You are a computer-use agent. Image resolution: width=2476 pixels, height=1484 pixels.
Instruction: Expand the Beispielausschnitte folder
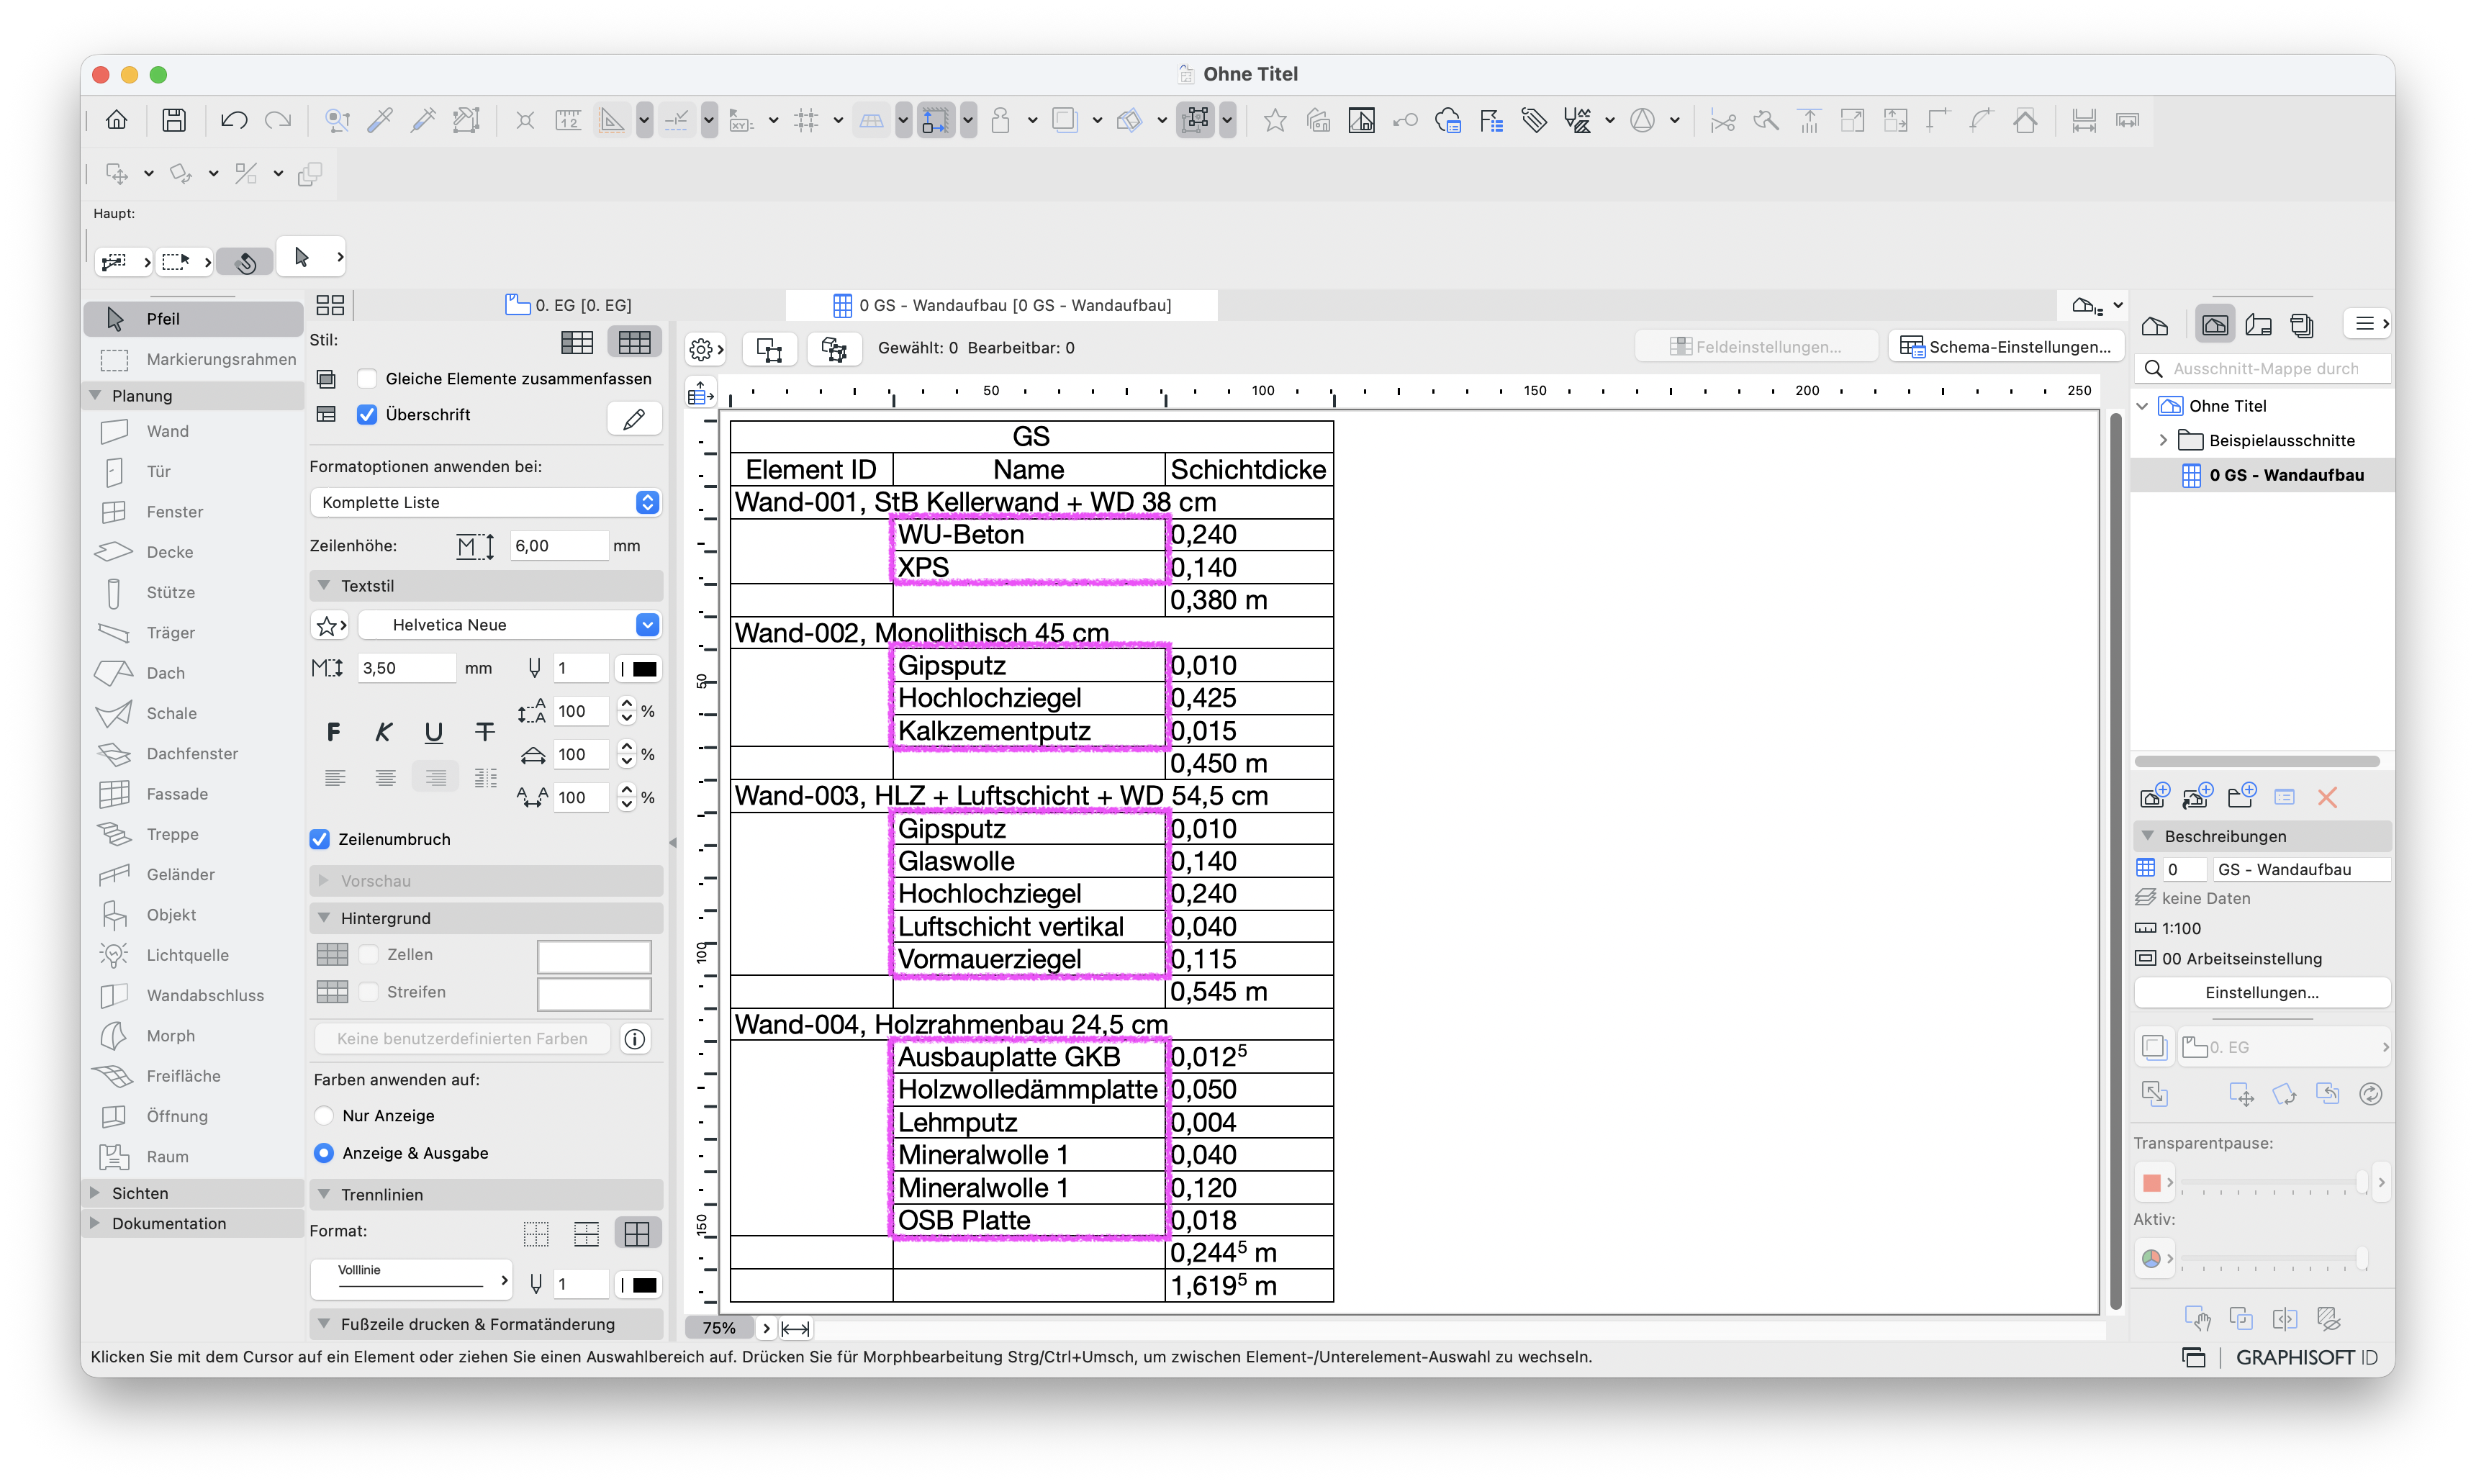(2163, 440)
